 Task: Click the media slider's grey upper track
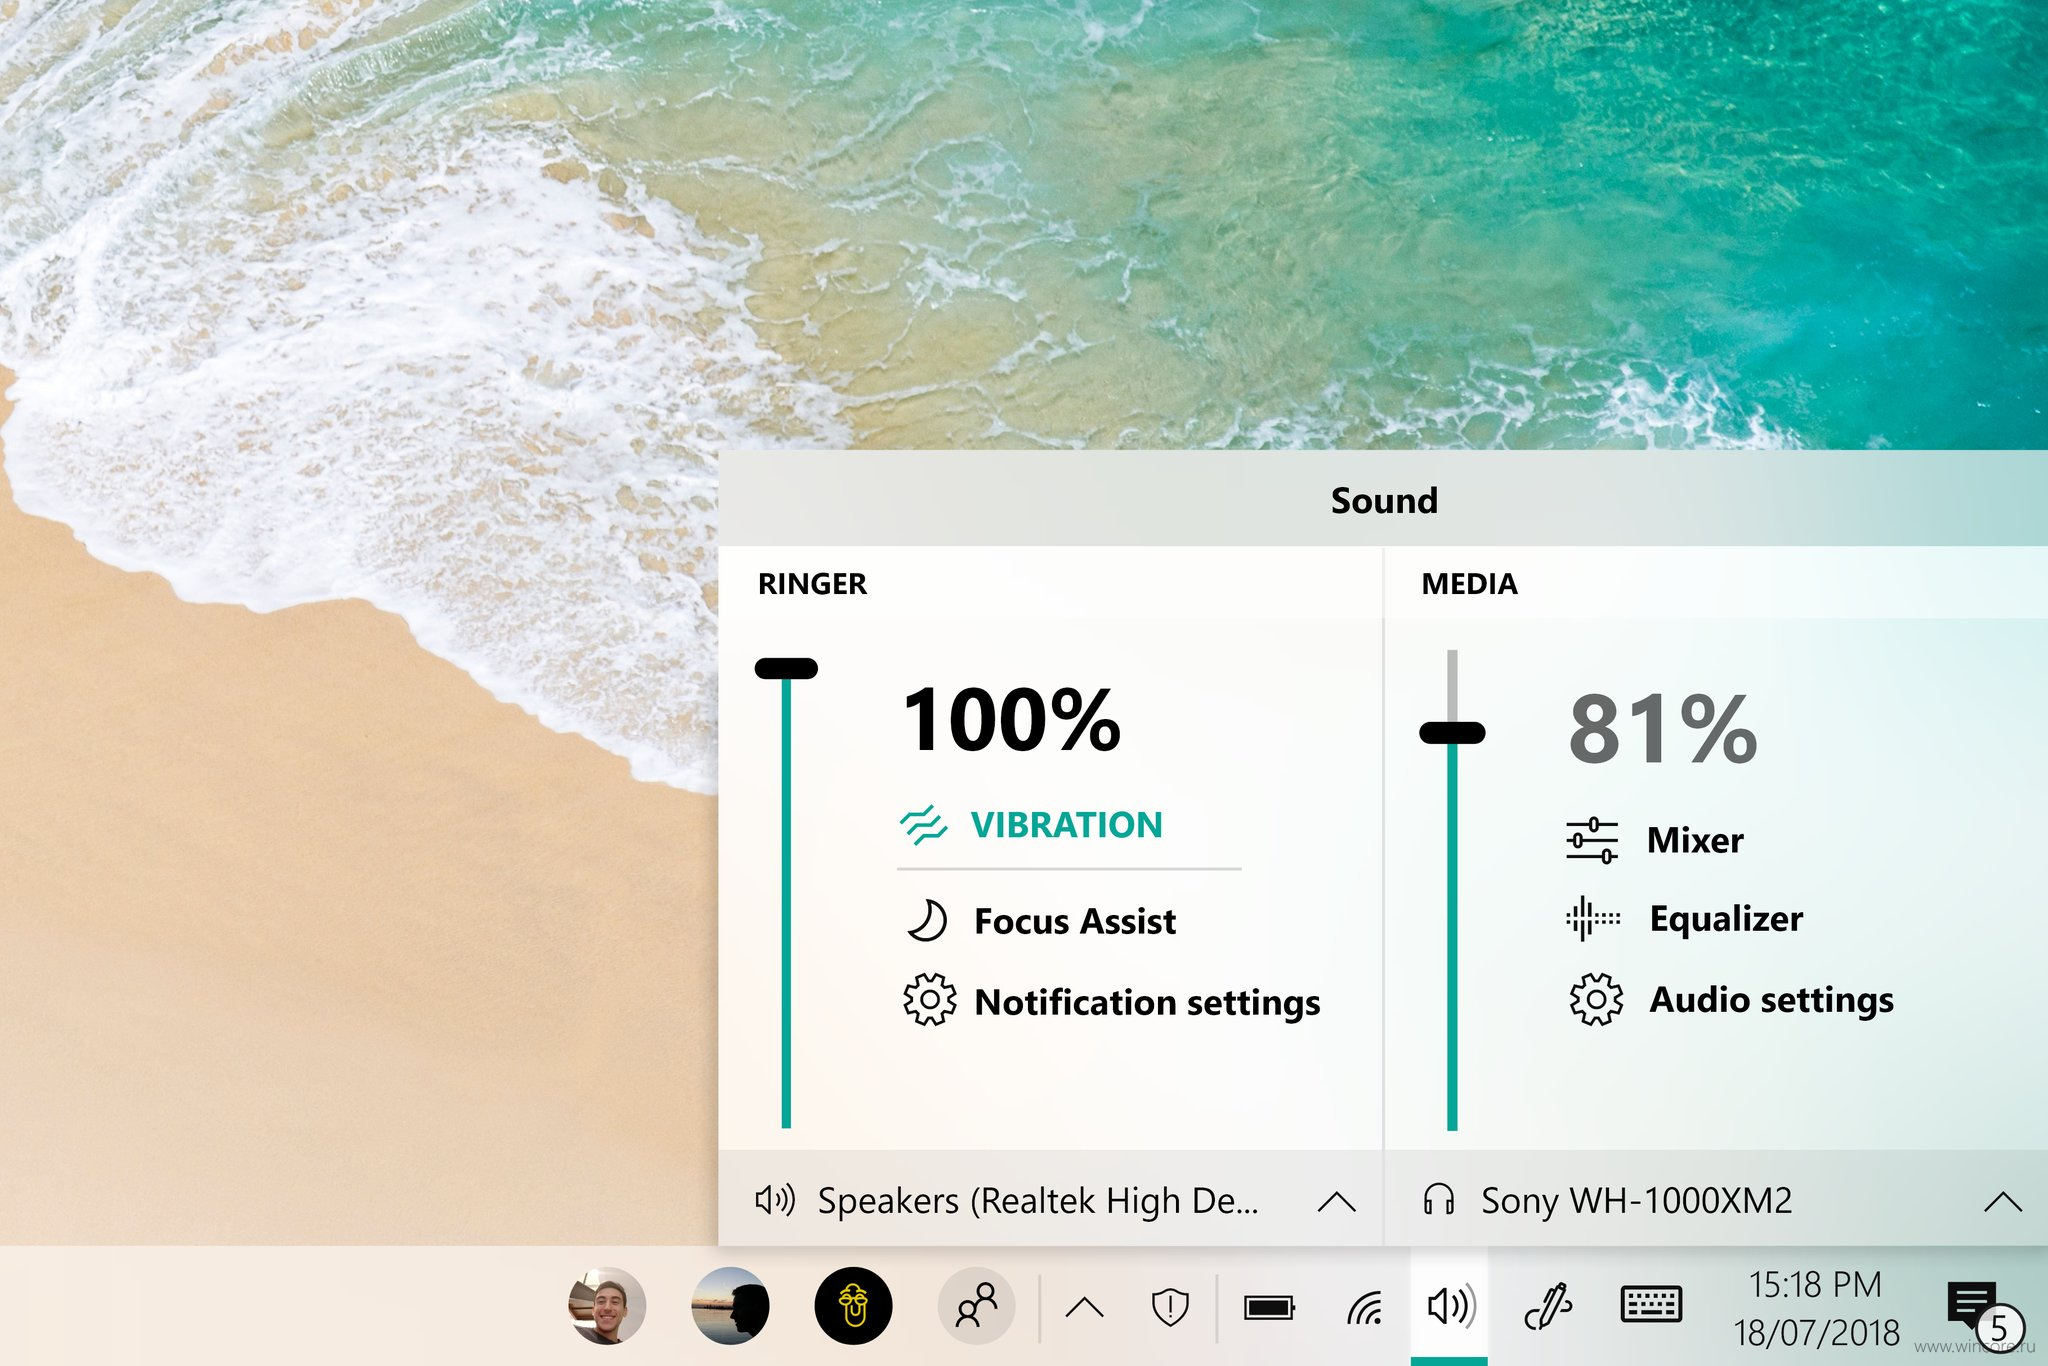click(x=1452, y=686)
